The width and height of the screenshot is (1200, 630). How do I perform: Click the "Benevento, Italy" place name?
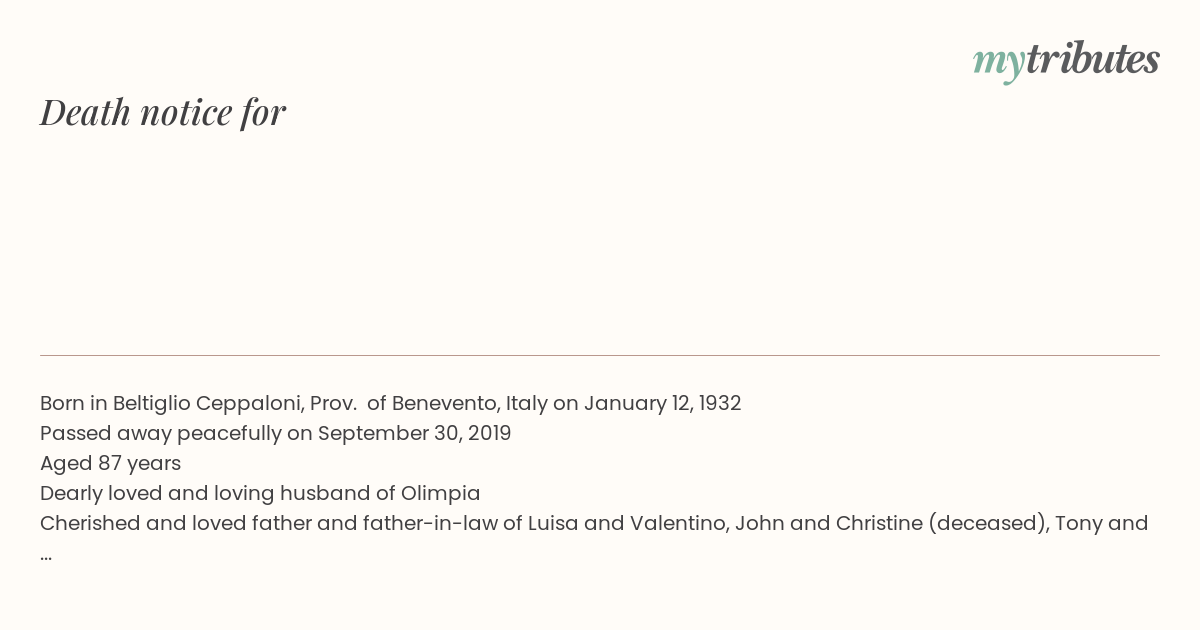pyautogui.click(x=469, y=403)
